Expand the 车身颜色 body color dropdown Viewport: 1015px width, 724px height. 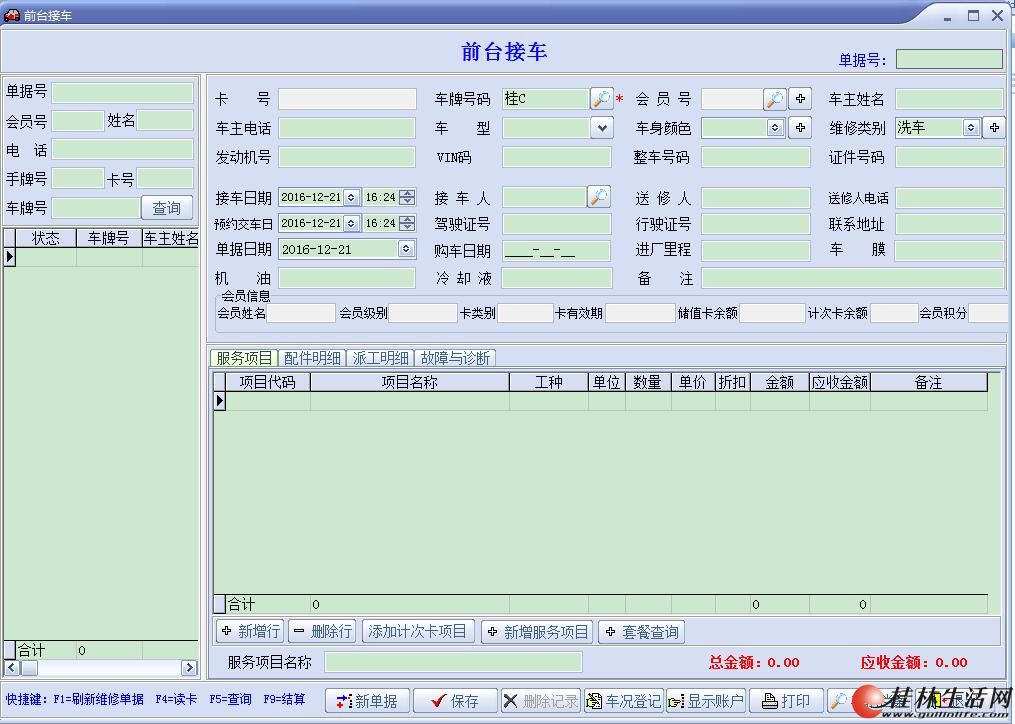[775, 128]
